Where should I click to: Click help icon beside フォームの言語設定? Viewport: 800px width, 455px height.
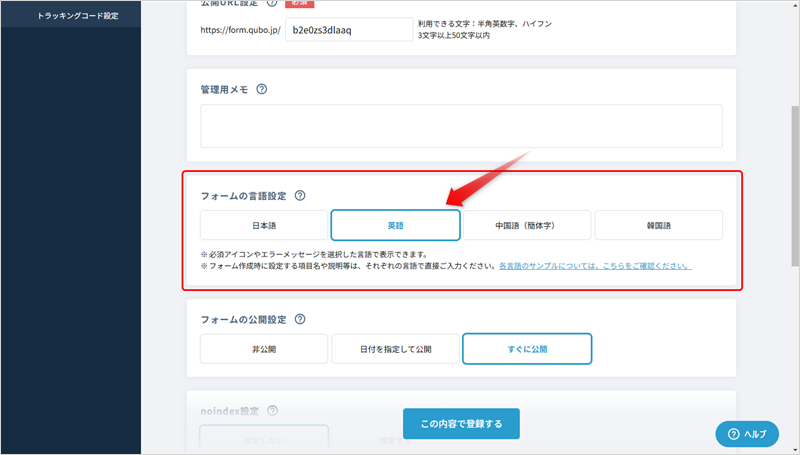(x=300, y=196)
